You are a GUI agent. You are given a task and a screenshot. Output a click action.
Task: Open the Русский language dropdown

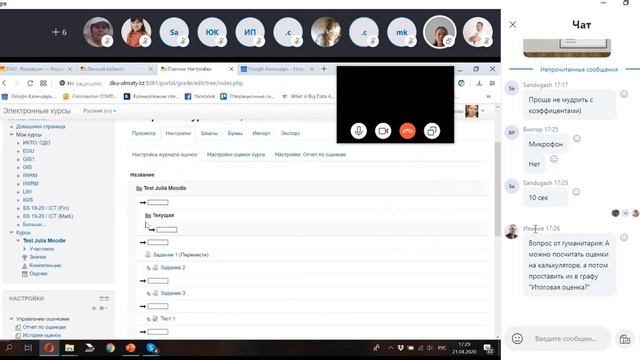pos(100,111)
